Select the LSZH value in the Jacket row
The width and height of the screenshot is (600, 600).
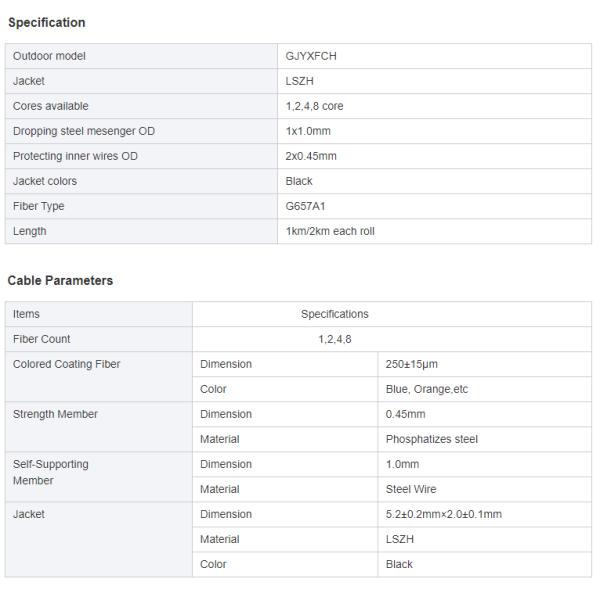(x=299, y=81)
